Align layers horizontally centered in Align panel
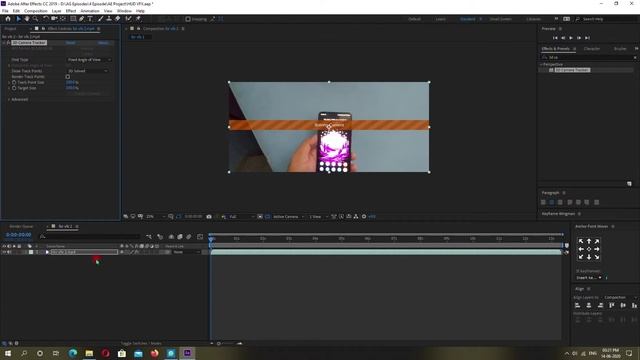The width and height of the screenshot is (640, 360). click(589, 305)
